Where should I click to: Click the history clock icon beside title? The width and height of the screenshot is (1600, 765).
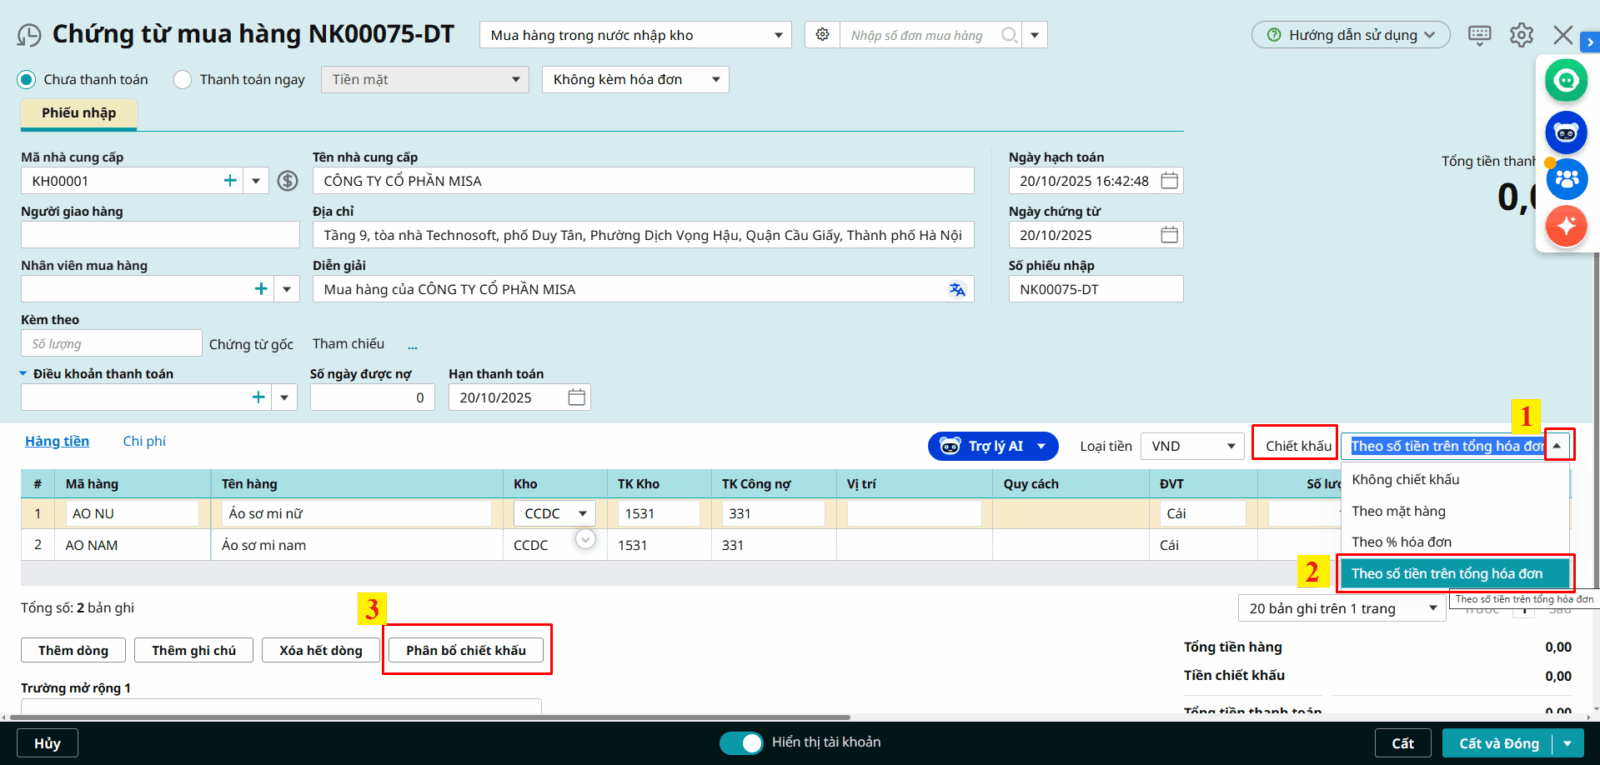[29, 36]
